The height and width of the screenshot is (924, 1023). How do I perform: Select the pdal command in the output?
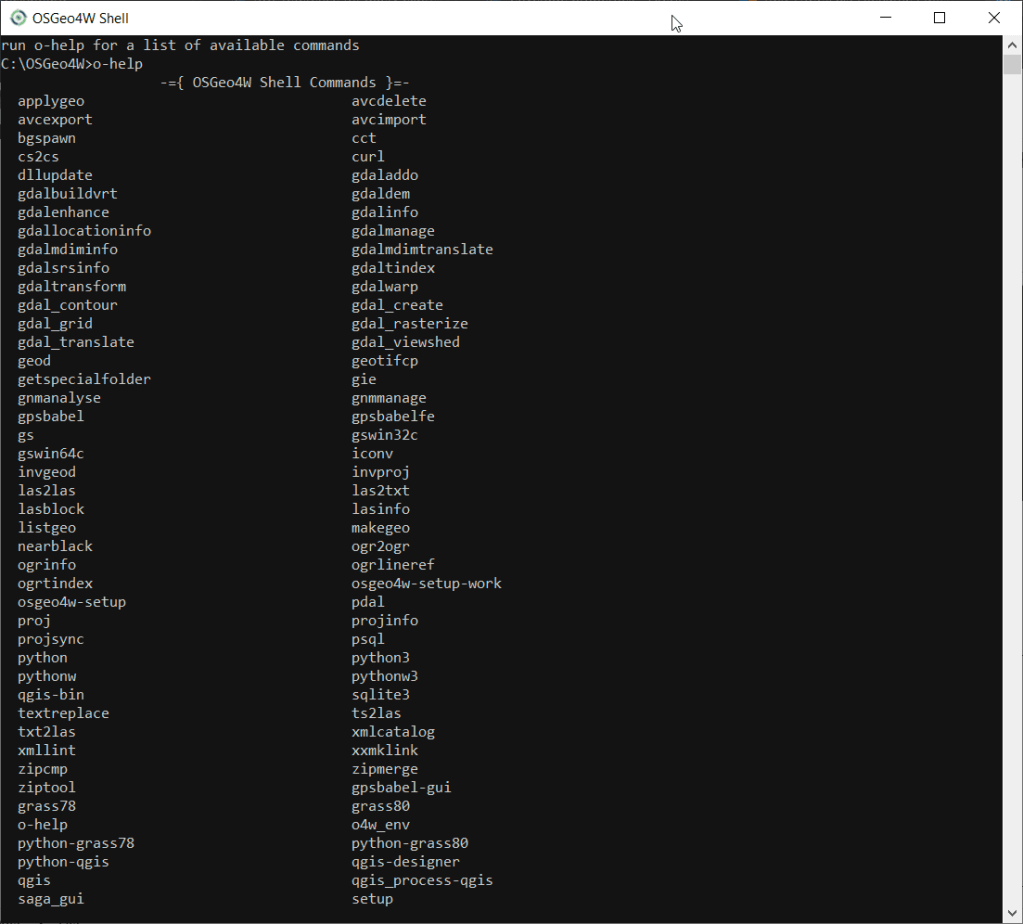[x=367, y=601]
